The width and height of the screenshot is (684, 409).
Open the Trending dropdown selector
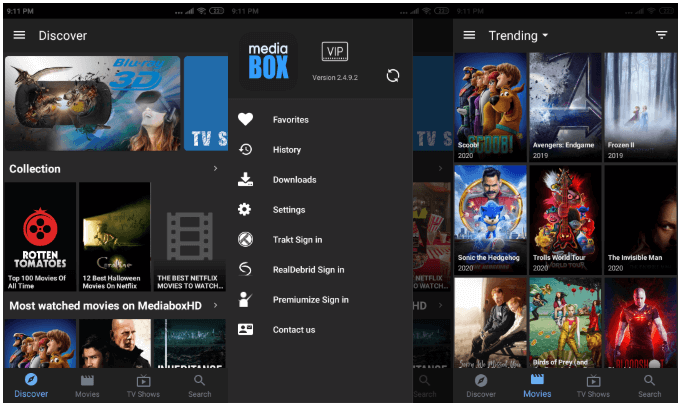519,36
